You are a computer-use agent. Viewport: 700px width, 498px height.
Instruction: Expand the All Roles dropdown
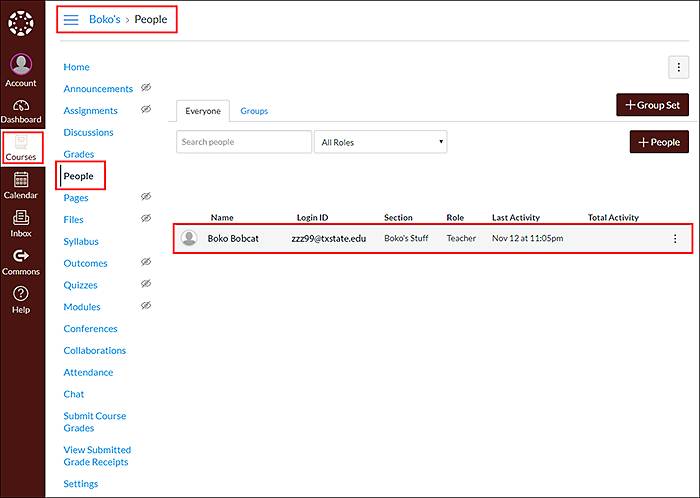(380, 142)
